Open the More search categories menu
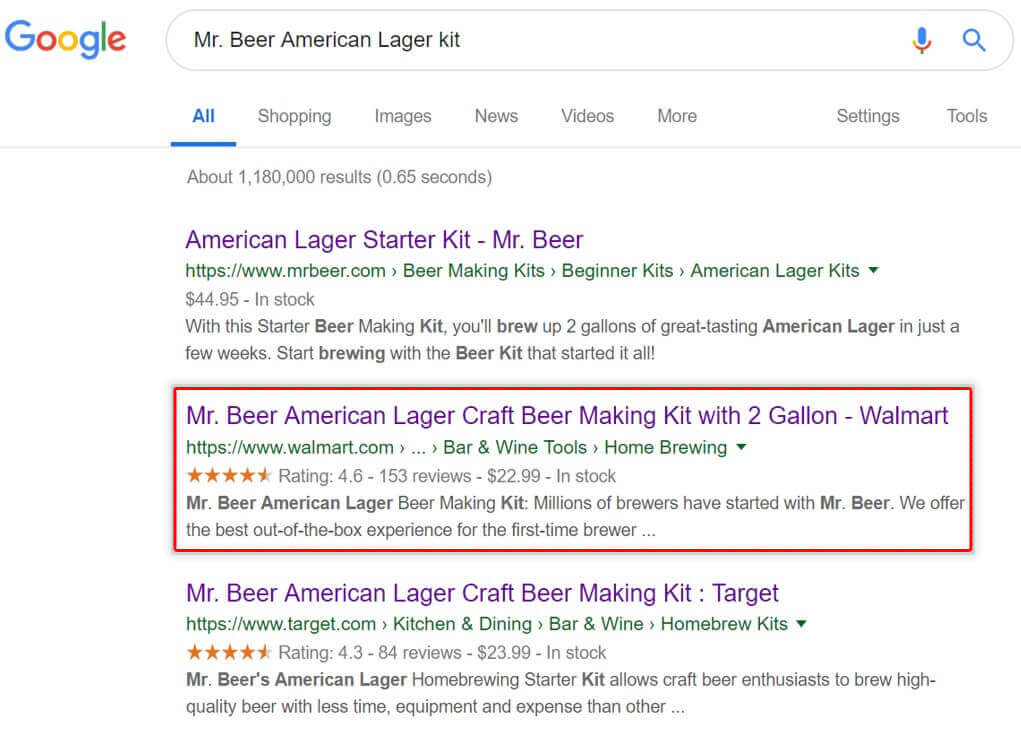 (676, 116)
